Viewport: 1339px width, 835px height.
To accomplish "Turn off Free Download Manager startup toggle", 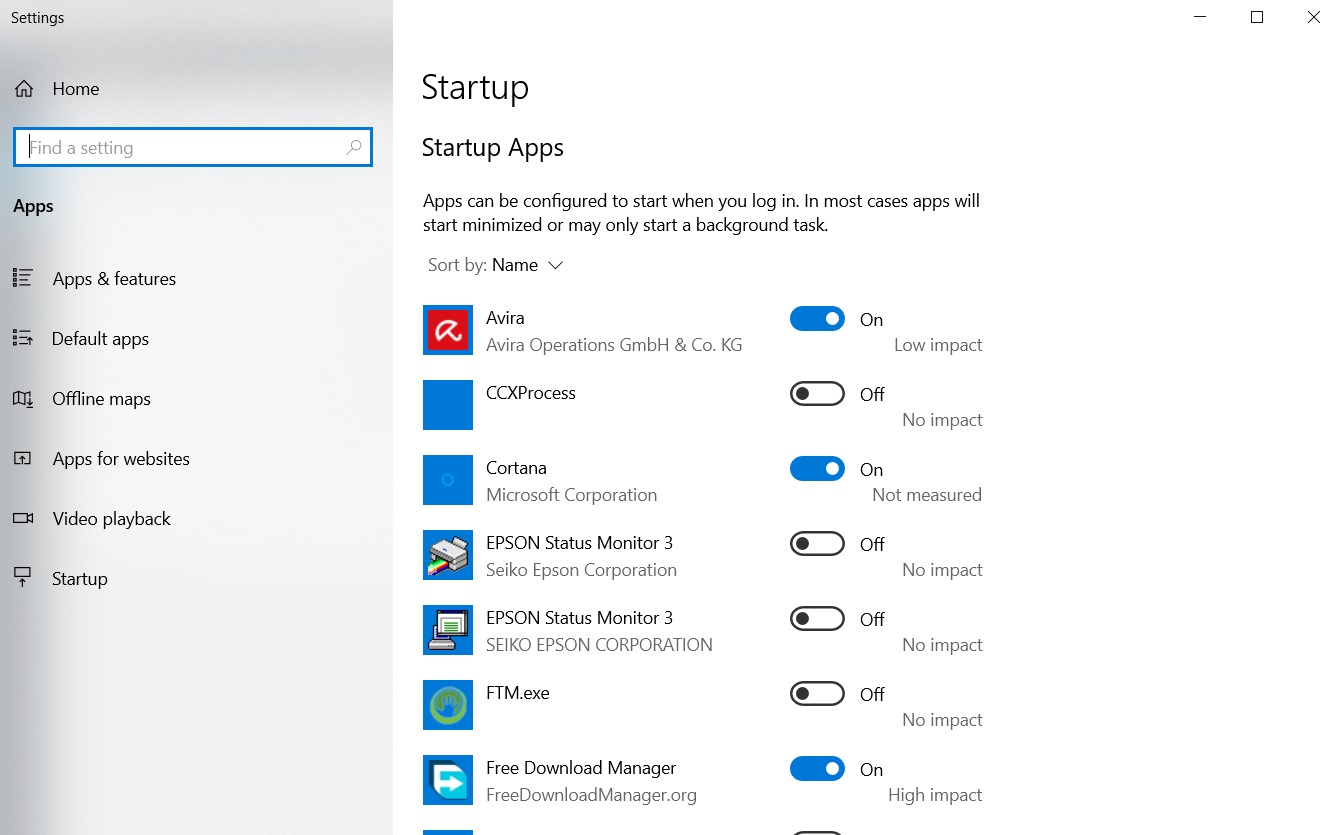I will pos(817,769).
